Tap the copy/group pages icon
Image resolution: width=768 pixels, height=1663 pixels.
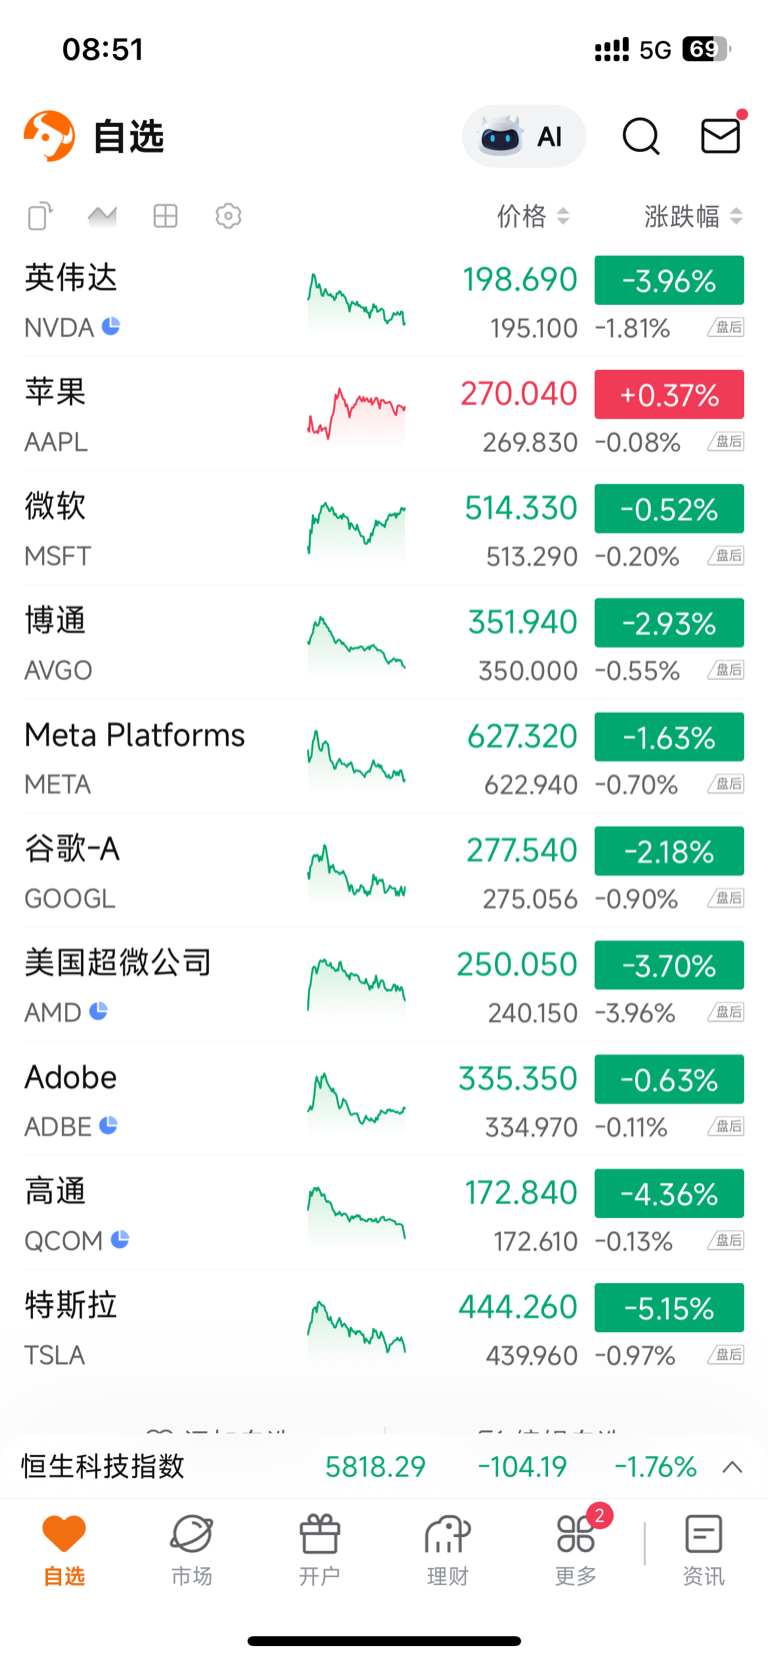tap(39, 216)
